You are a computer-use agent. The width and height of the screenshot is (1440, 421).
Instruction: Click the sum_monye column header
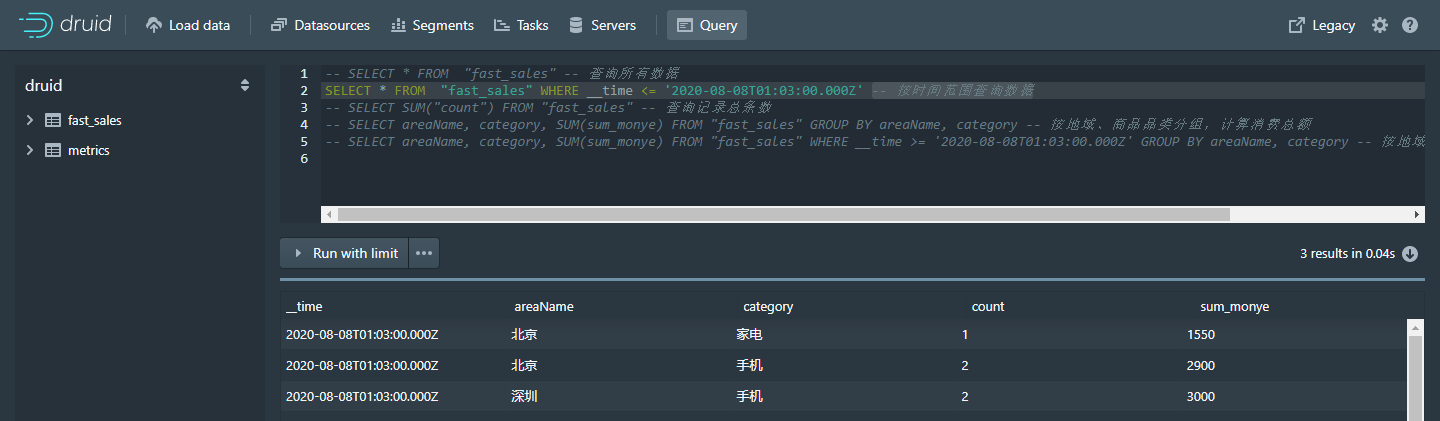tap(1234, 306)
